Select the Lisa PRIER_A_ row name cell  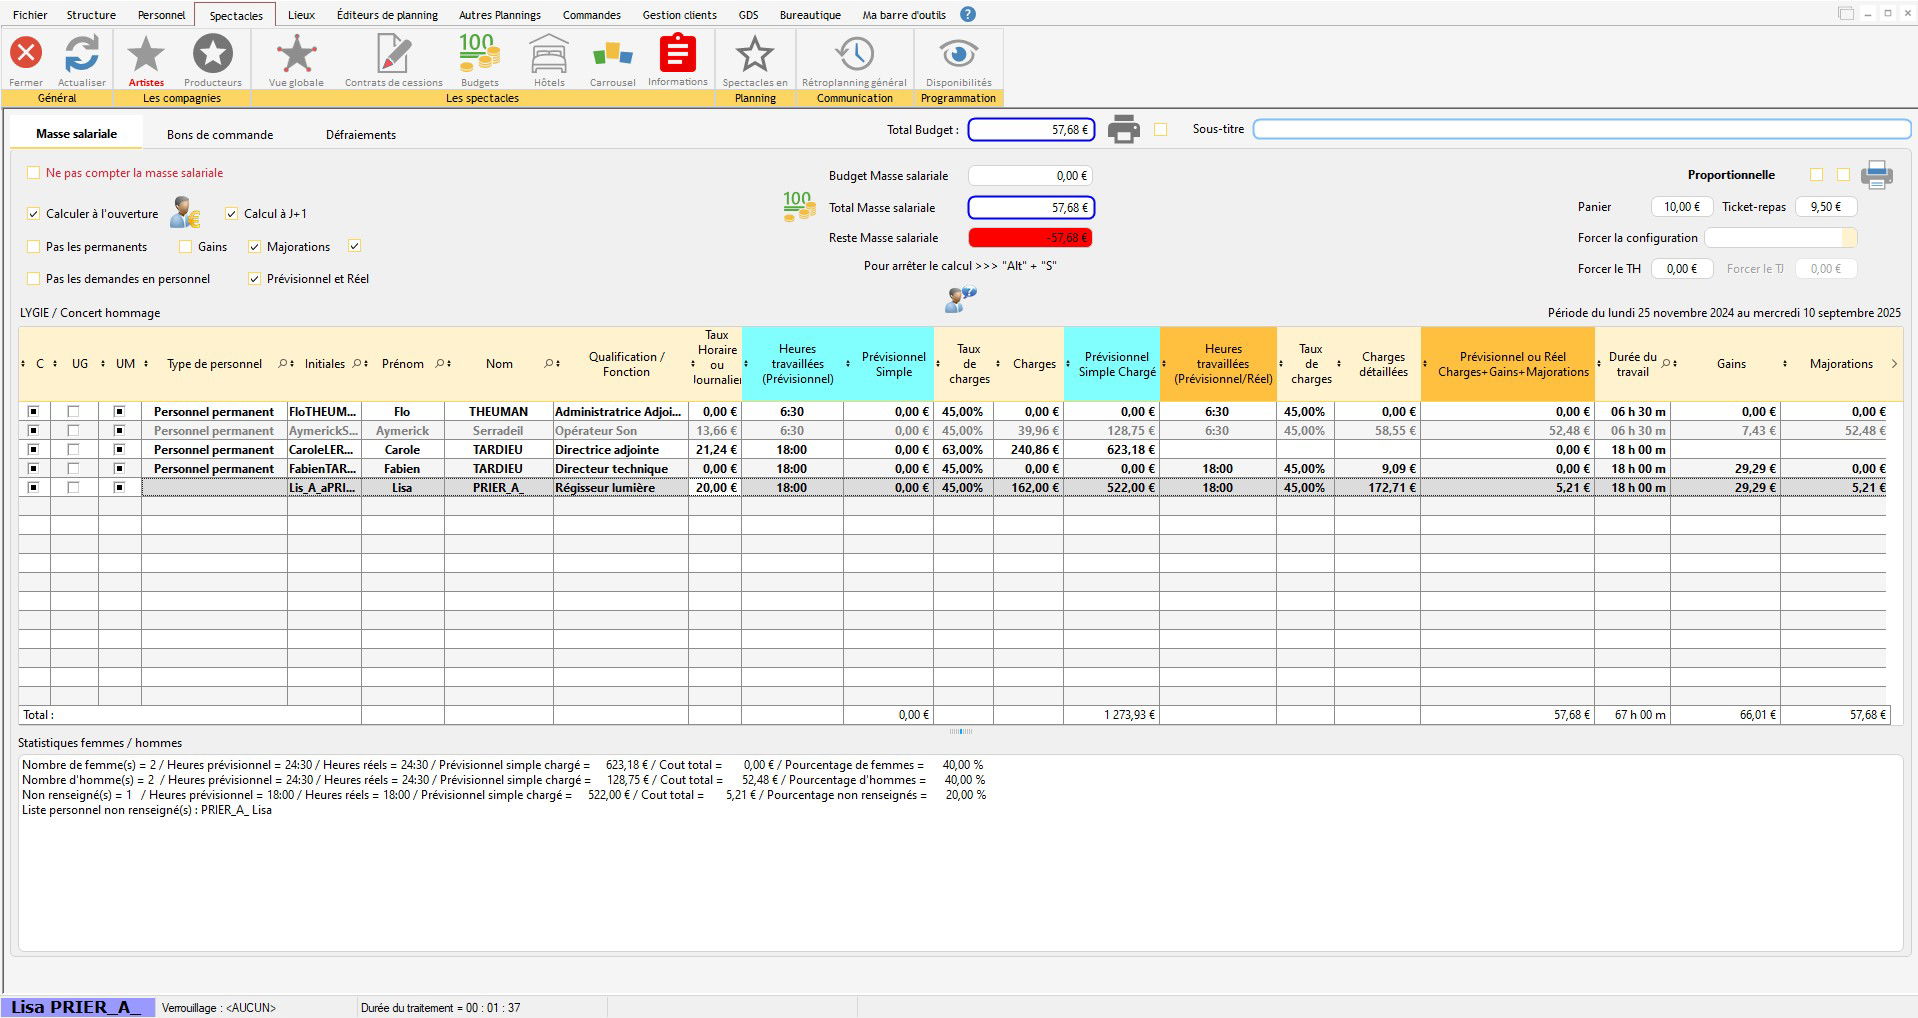coord(498,488)
